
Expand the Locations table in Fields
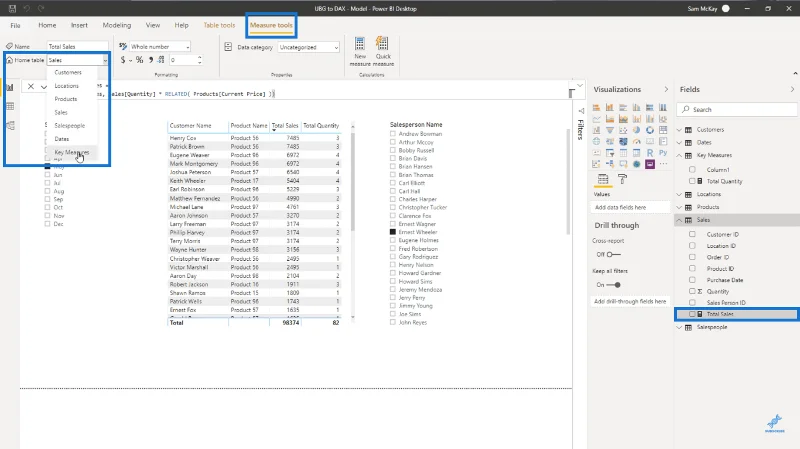(x=680, y=194)
